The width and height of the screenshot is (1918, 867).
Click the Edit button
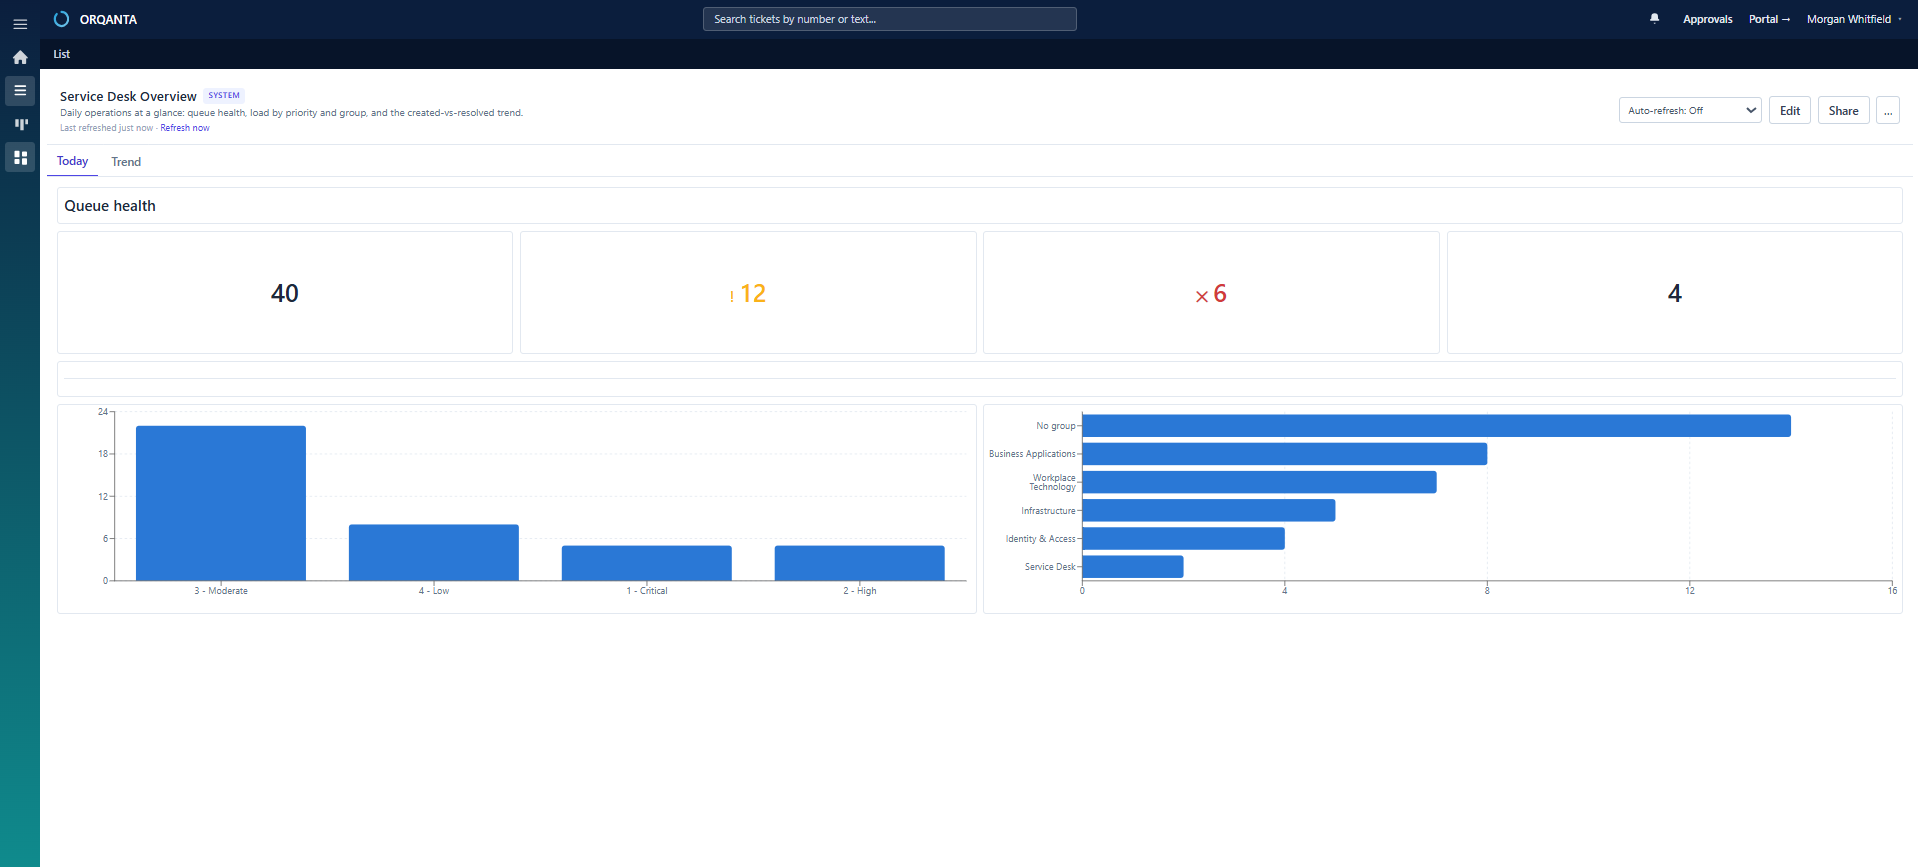(x=1790, y=110)
